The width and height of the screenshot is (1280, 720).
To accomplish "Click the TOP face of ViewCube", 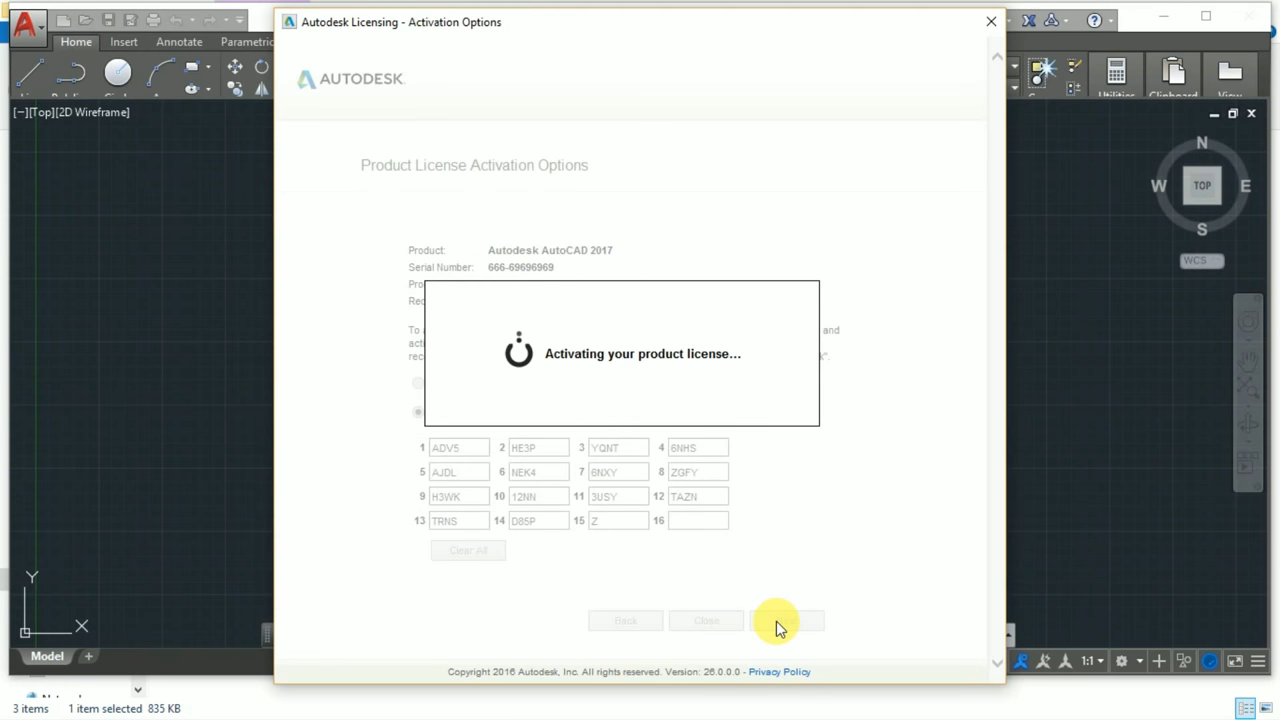I will pos(1202,185).
